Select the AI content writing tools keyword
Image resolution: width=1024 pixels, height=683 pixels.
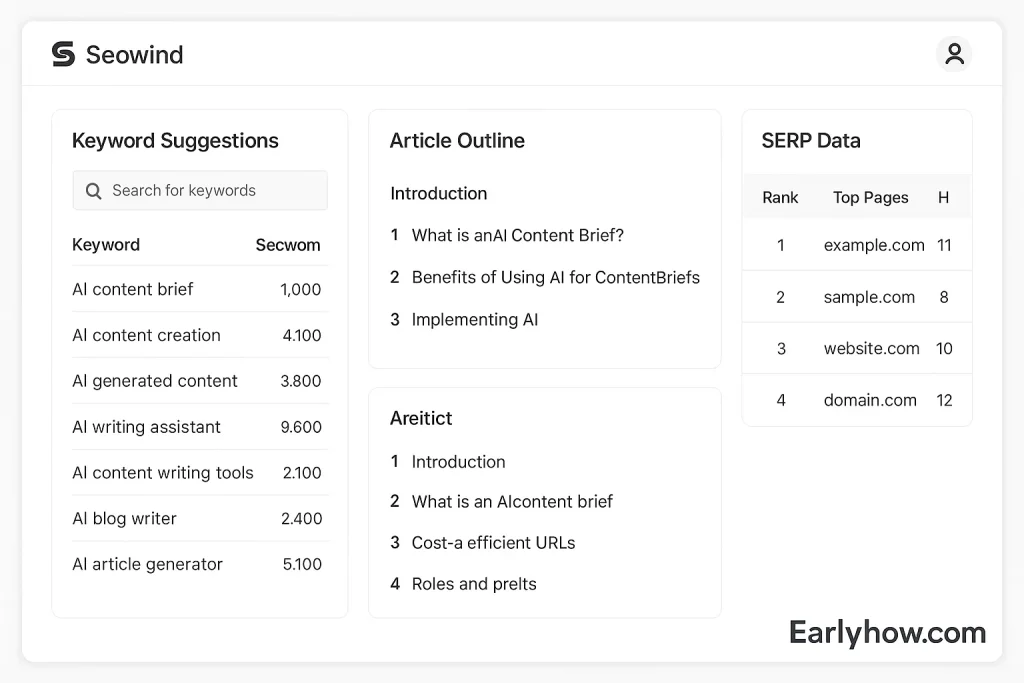tap(163, 473)
